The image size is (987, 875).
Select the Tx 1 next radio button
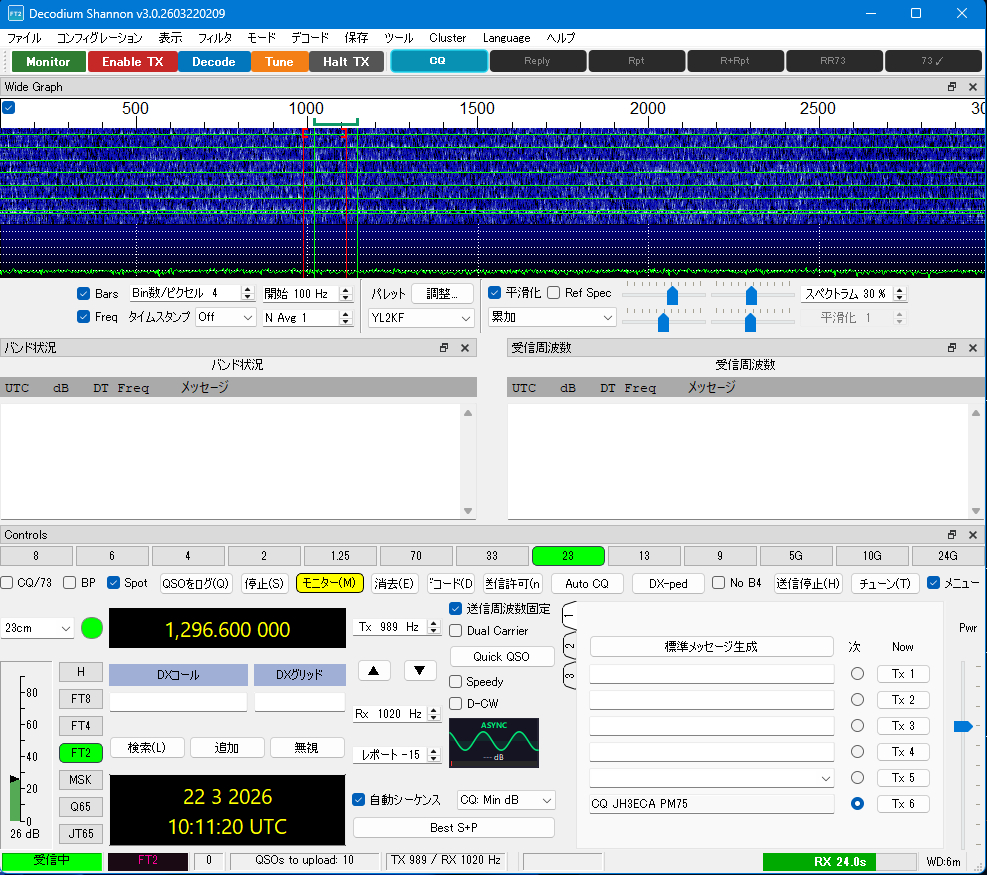pos(857,674)
